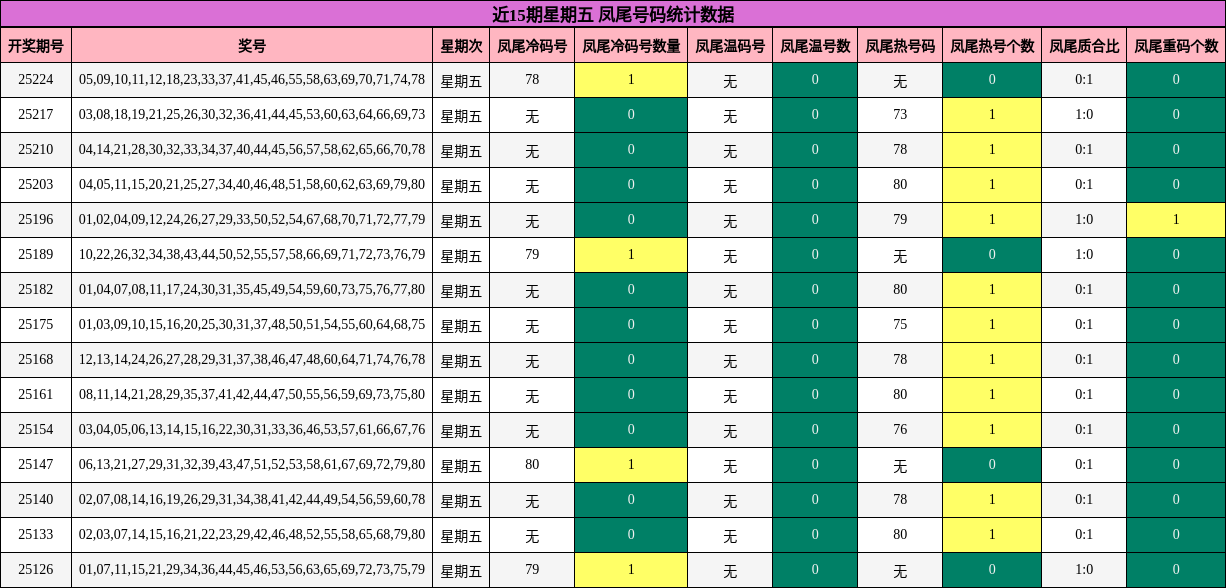Click yellow cold-count cell 1 in row 25224

(x=631, y=80)
